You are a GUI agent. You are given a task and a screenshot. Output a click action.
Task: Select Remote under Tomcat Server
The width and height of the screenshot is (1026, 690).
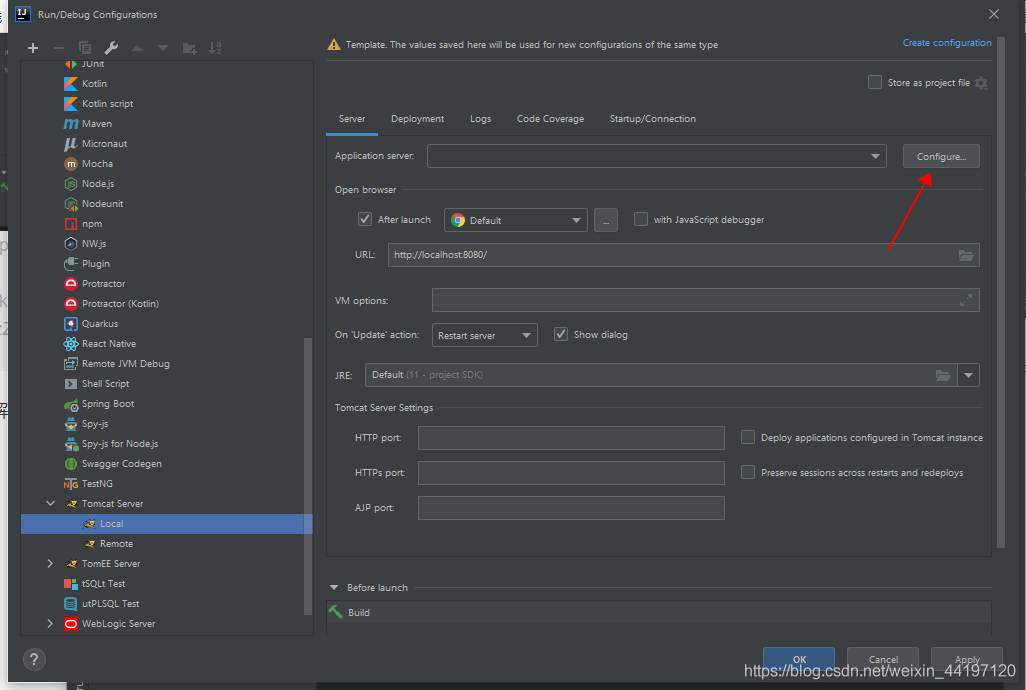[116, 544]
